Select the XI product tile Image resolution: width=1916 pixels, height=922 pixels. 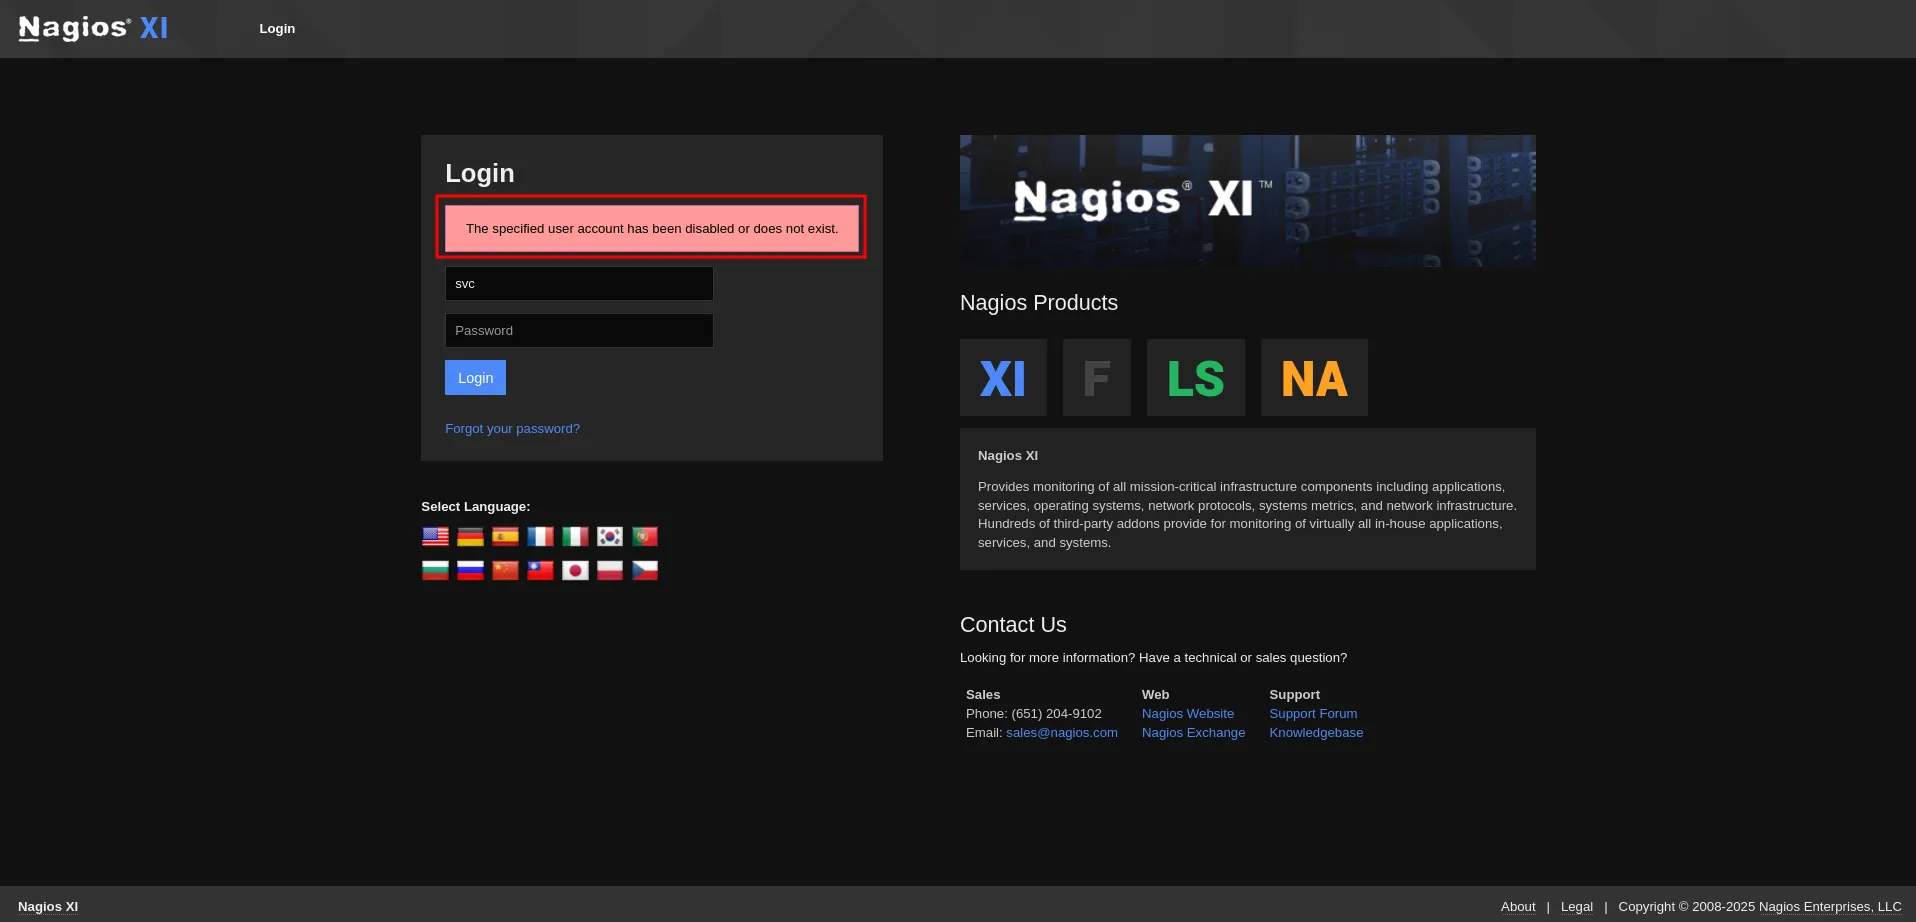[1003, 378]
